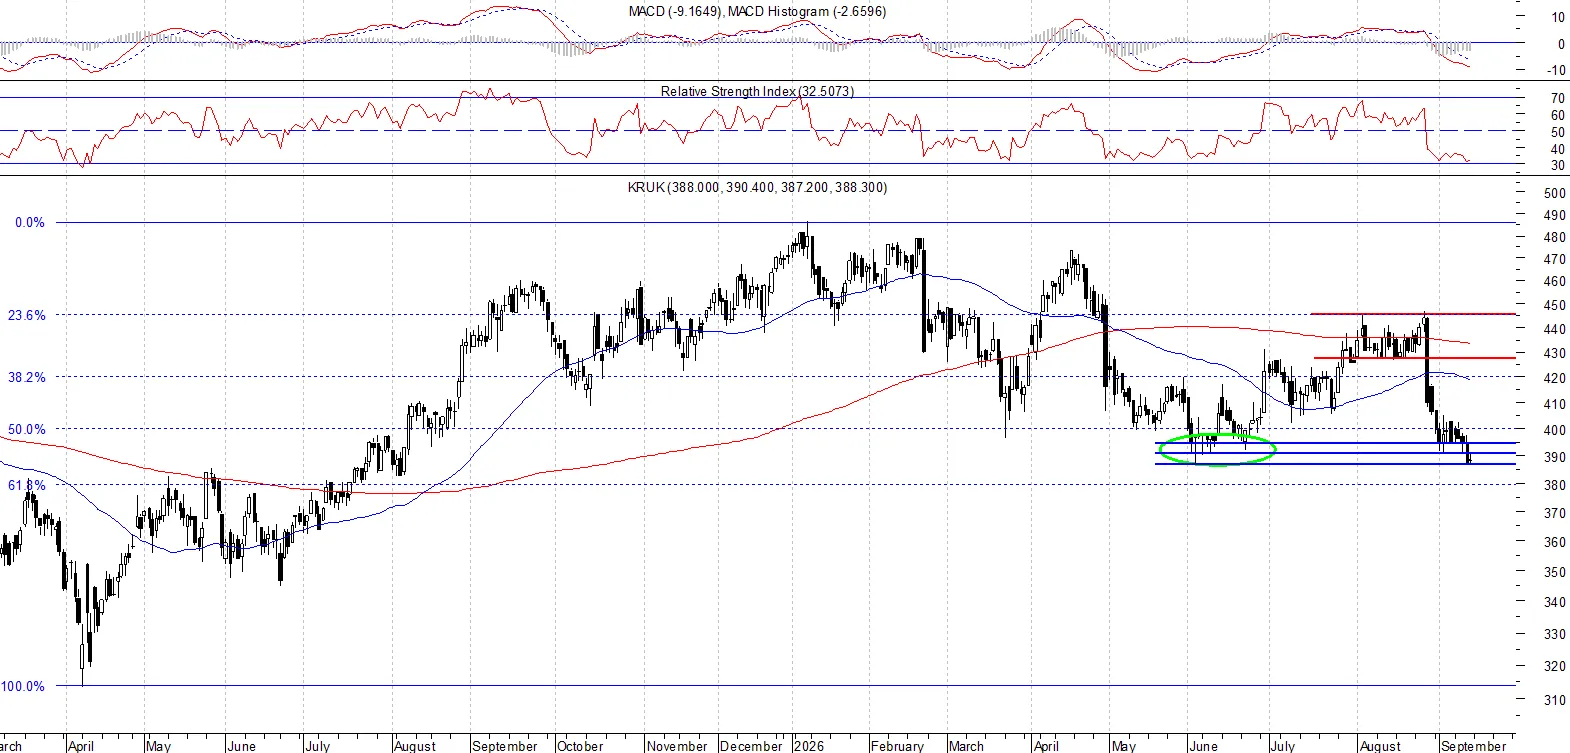Select the 0.0% Fibonacci level label
The width and height of the screenshot is (1570, 753).
pos(30,223)
